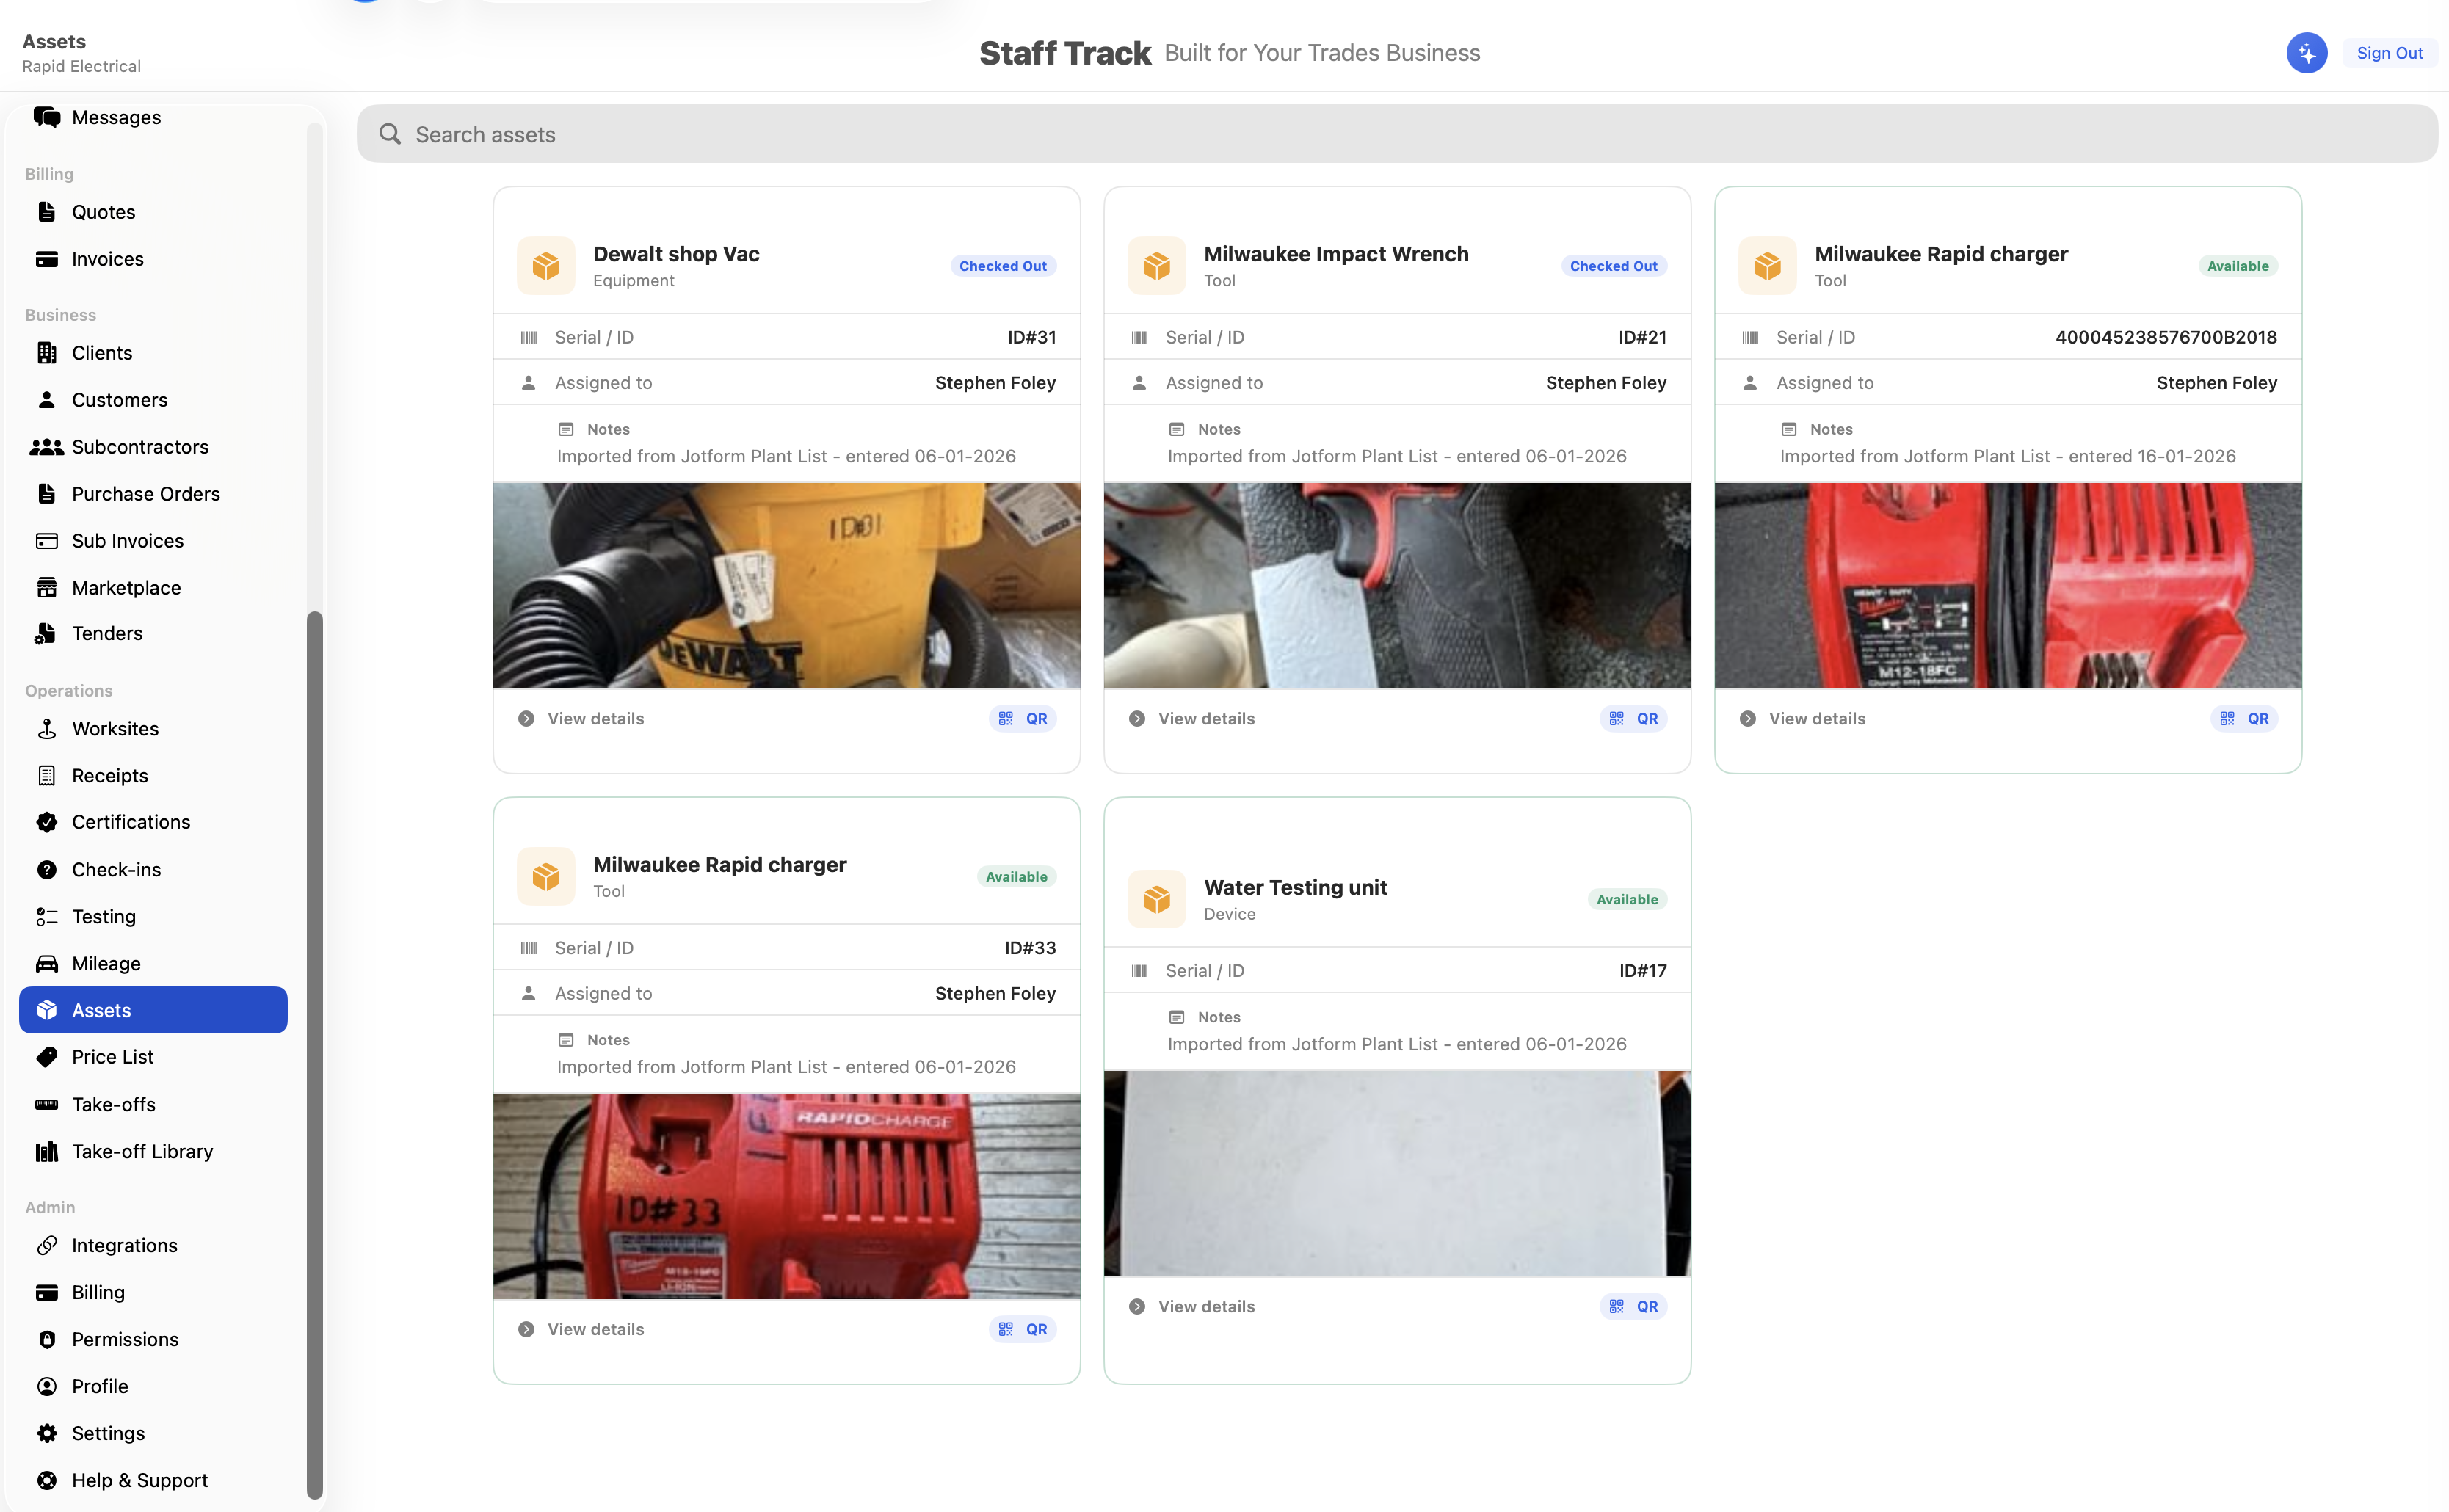Click the Invoices card icon
The image size is (2449, 1512).
[46, 259]
